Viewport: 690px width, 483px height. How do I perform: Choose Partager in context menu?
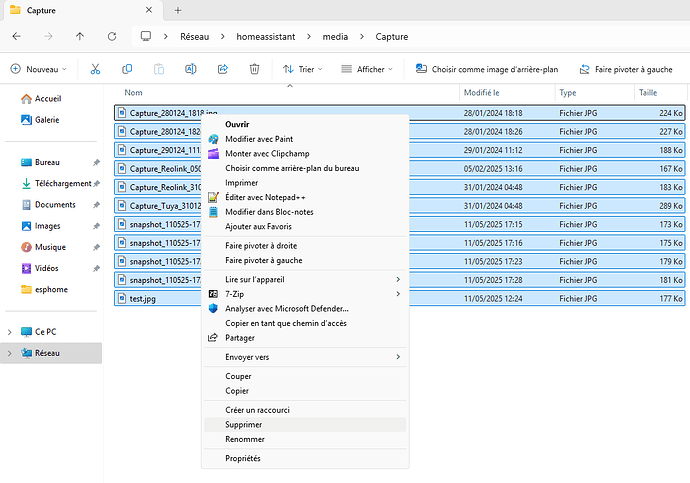[x=305, y=337]
